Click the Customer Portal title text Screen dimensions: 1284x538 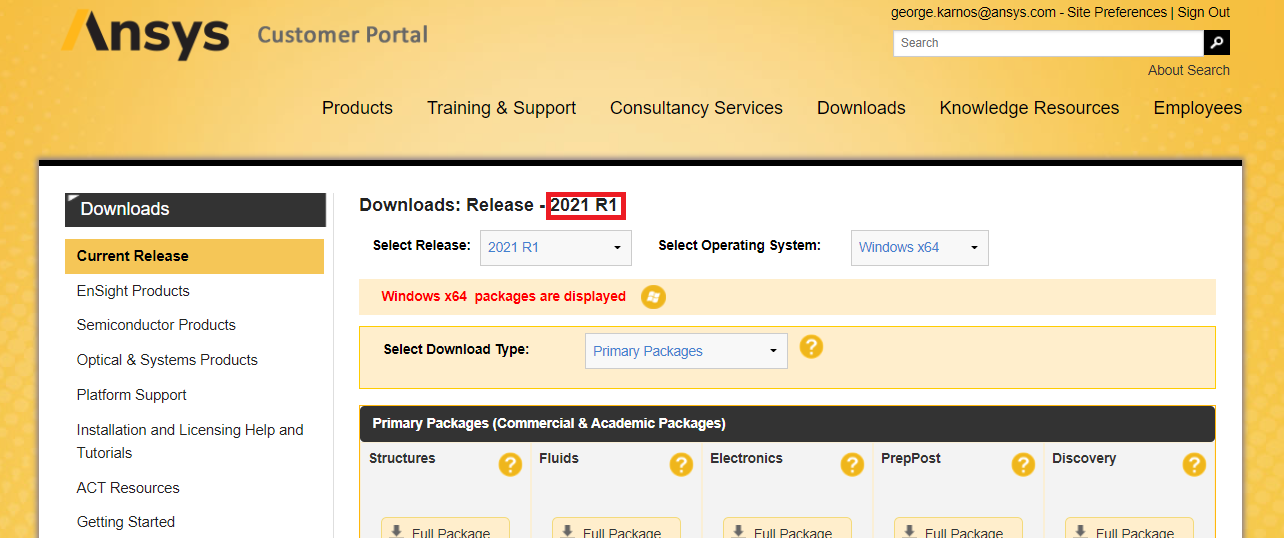342,35
